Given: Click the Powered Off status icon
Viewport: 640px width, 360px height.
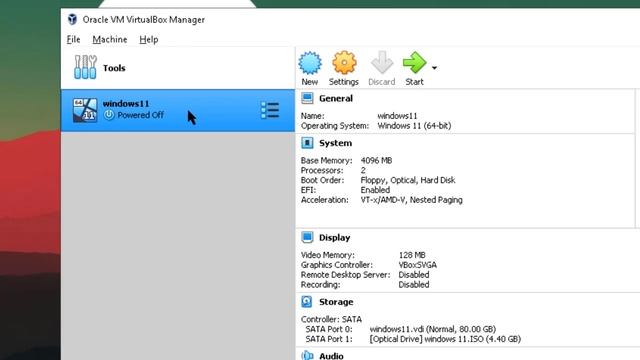Looking at the screenshot, I should (109, 115).
